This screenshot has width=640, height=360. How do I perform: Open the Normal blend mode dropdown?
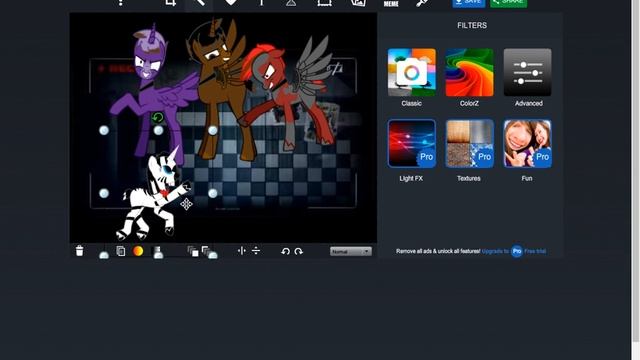click(x=351, y=251)
